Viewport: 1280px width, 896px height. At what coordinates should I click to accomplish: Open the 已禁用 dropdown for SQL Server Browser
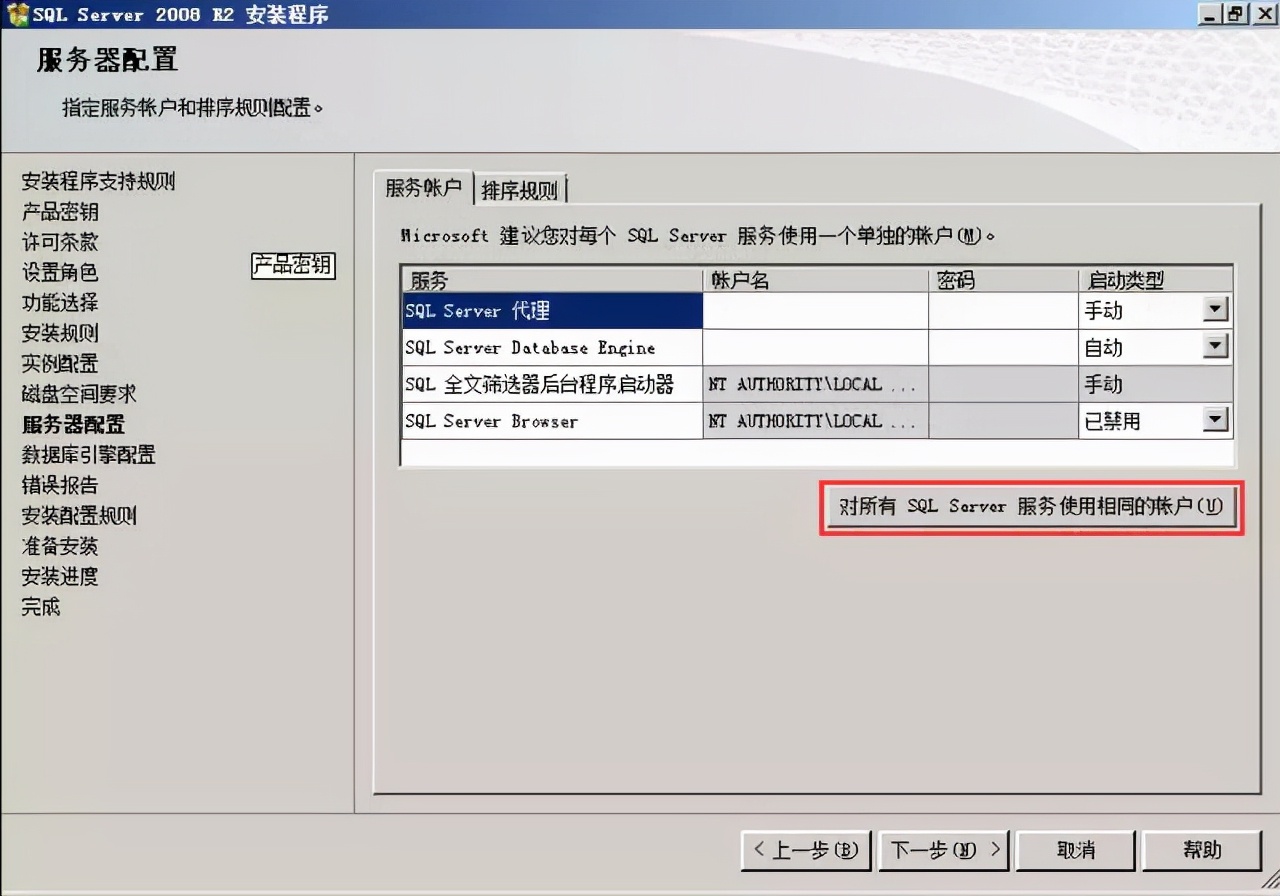pyautogui.click(x=1216, y=420)
